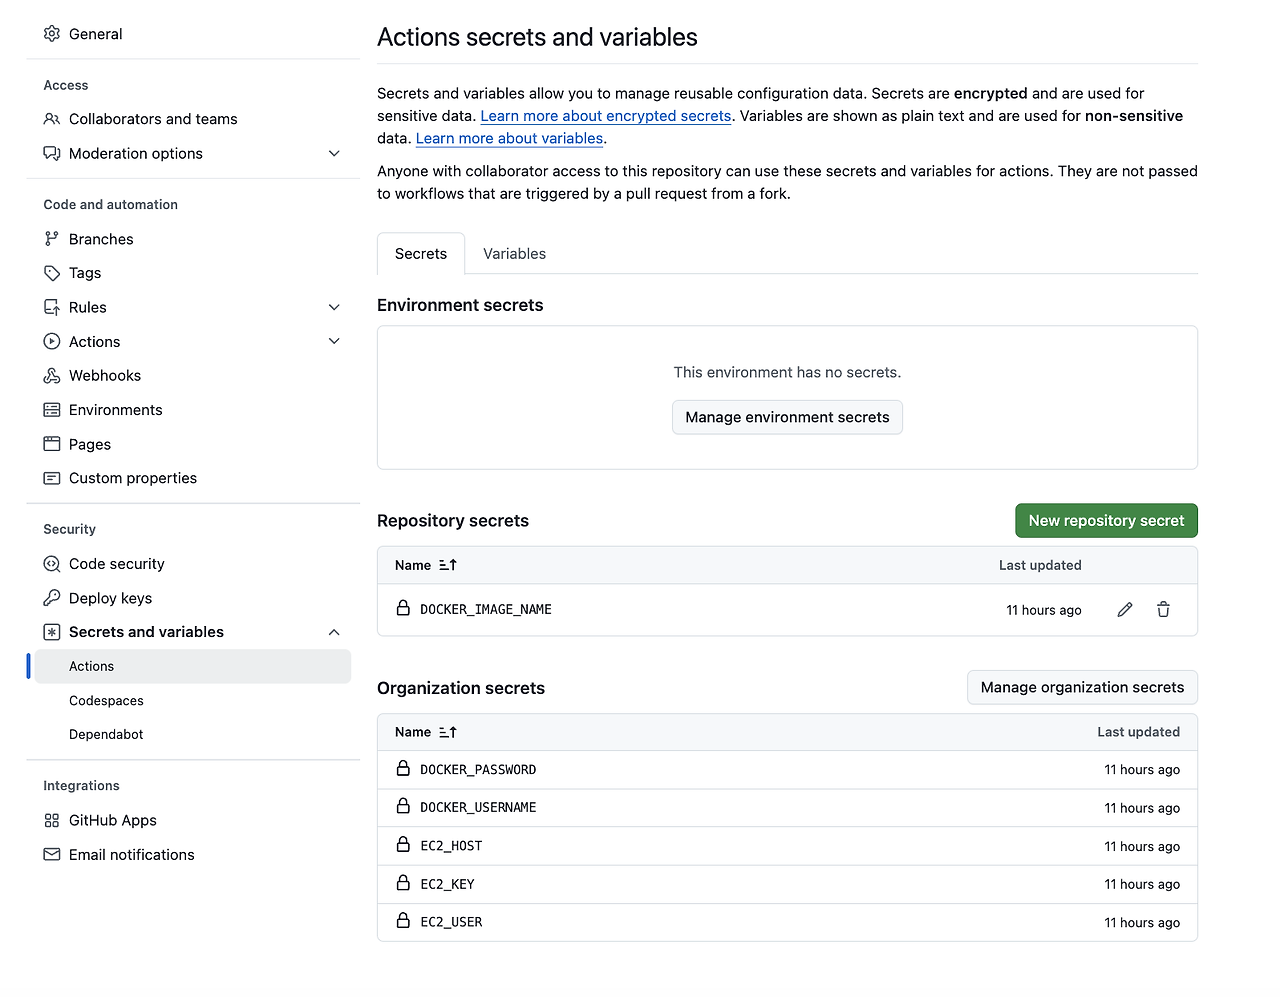Screen dimensions: 1280x997
Task: Click New repository secret button
Action: click(1106, 521)
